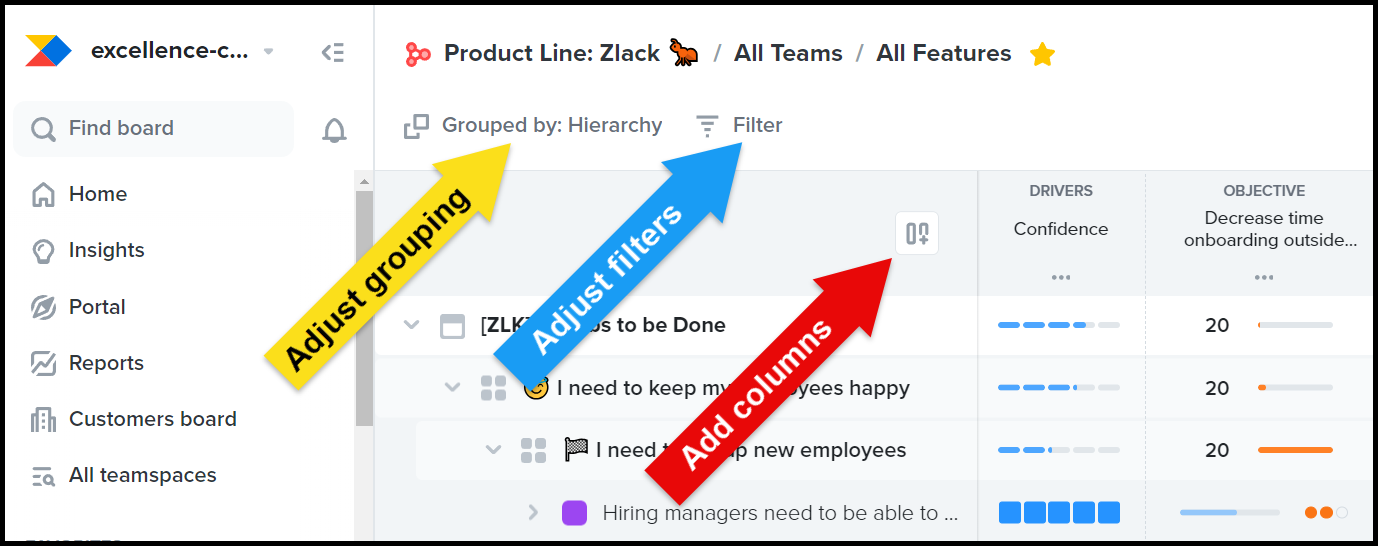Open notifications bell icon

click(334, 130)
